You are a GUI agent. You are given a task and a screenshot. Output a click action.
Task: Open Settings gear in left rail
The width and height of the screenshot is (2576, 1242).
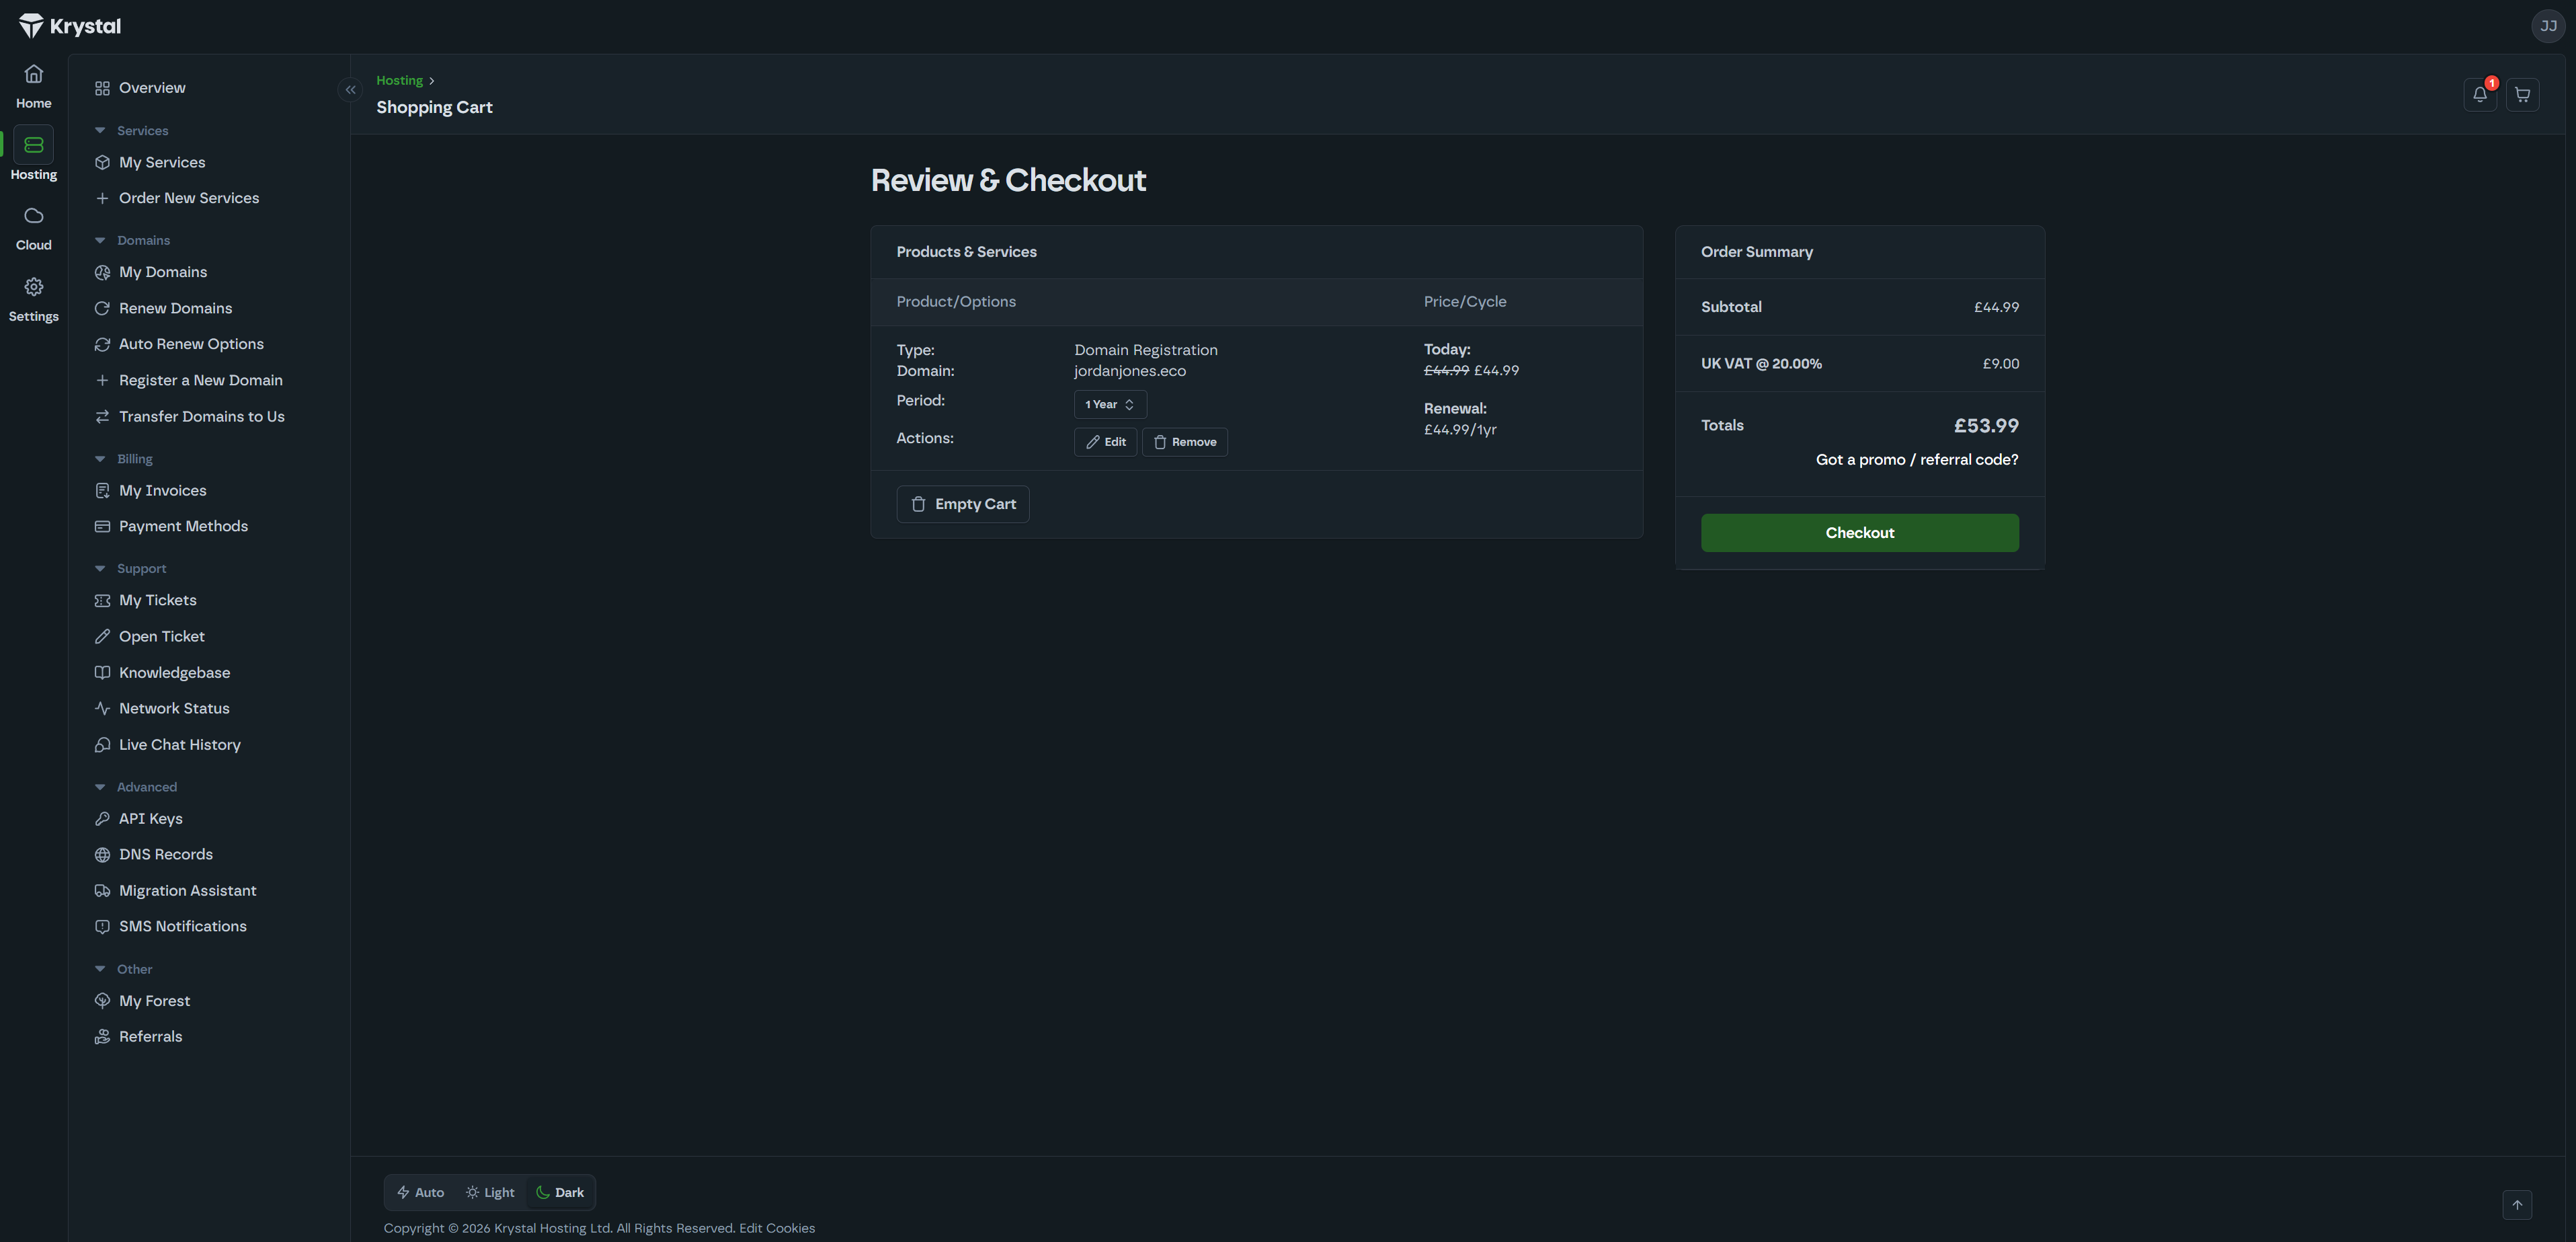(33, 299)
